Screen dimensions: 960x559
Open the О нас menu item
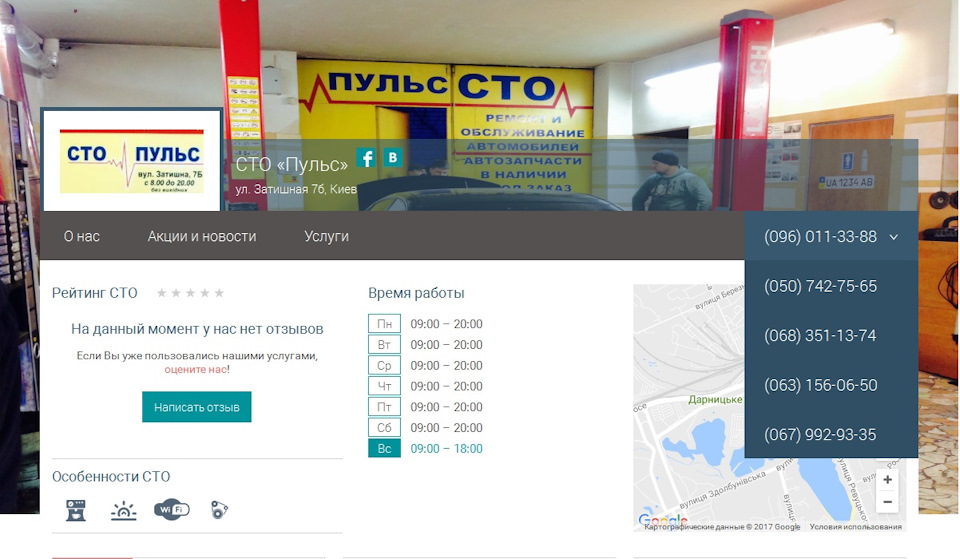(x=82, y=236)
